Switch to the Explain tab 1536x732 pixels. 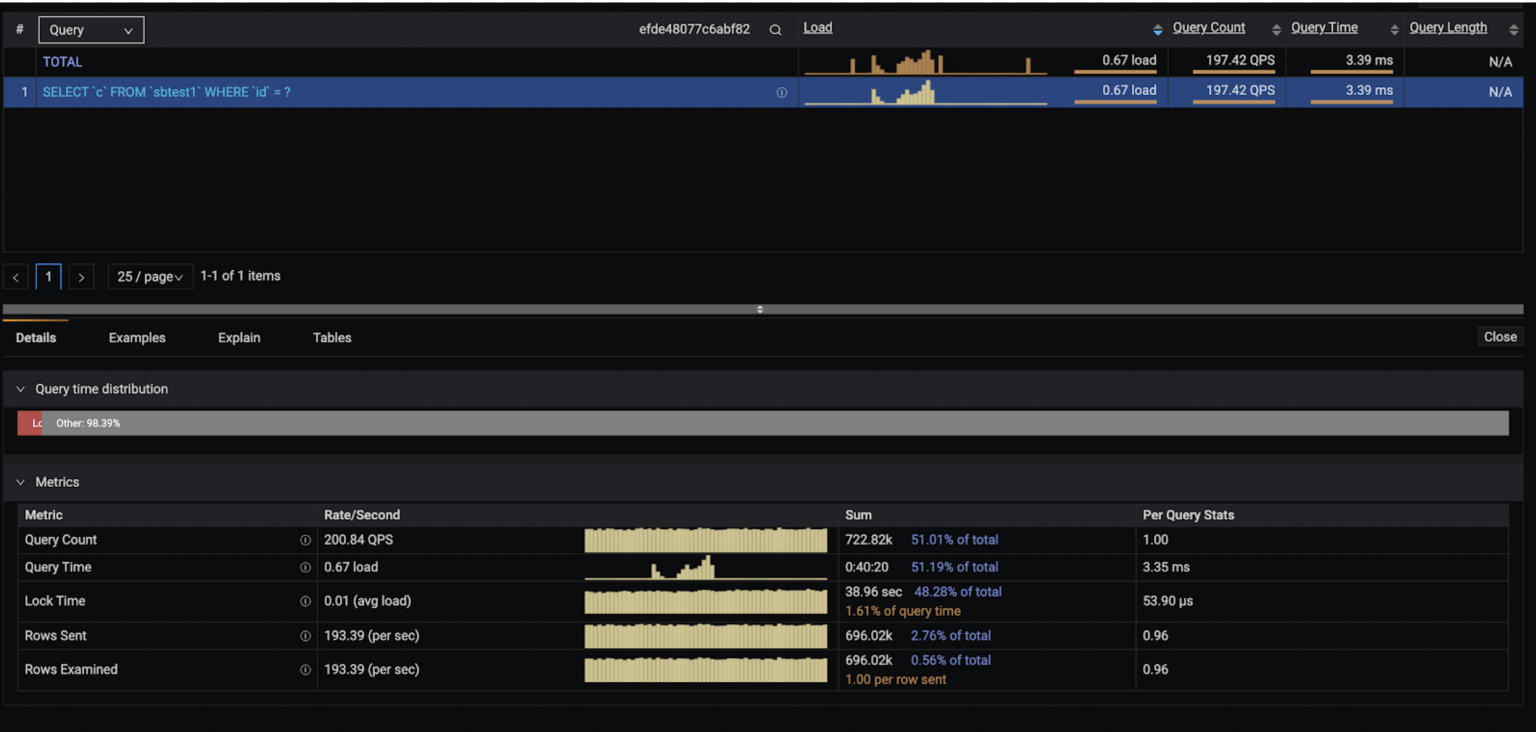[x=238, y=337]
